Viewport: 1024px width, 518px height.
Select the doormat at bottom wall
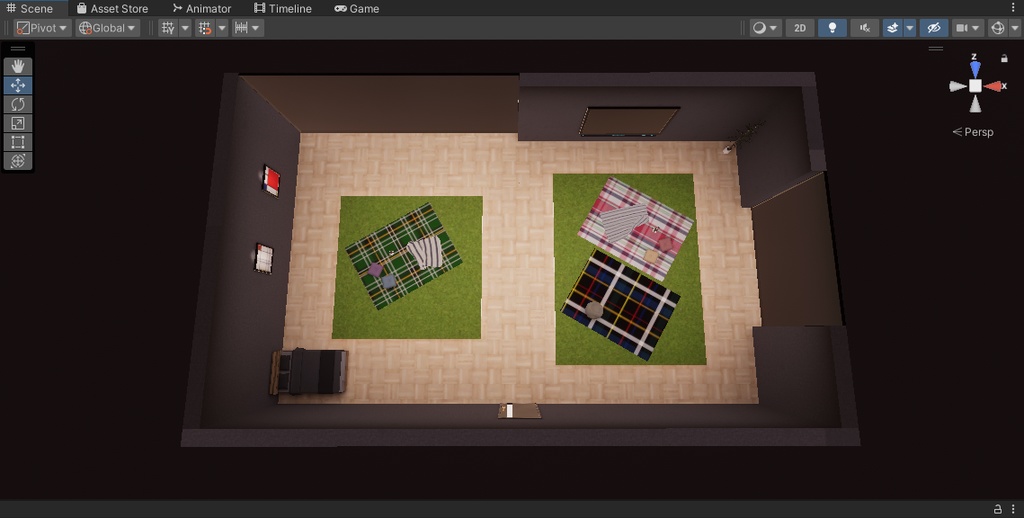pos(519,411)
